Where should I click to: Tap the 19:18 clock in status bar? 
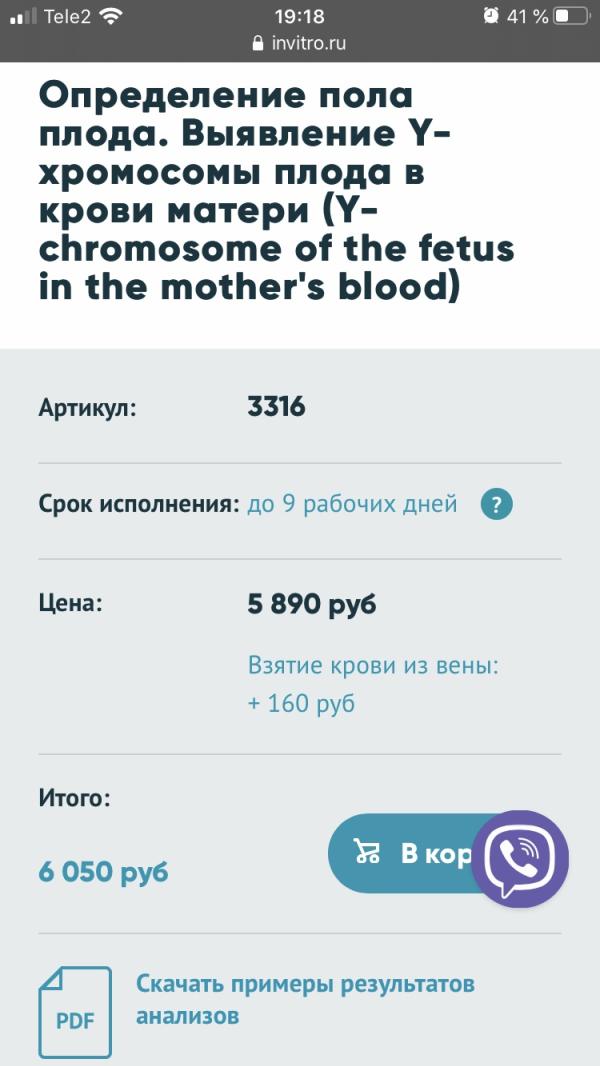pyautogui.click(x=298, y=16)
